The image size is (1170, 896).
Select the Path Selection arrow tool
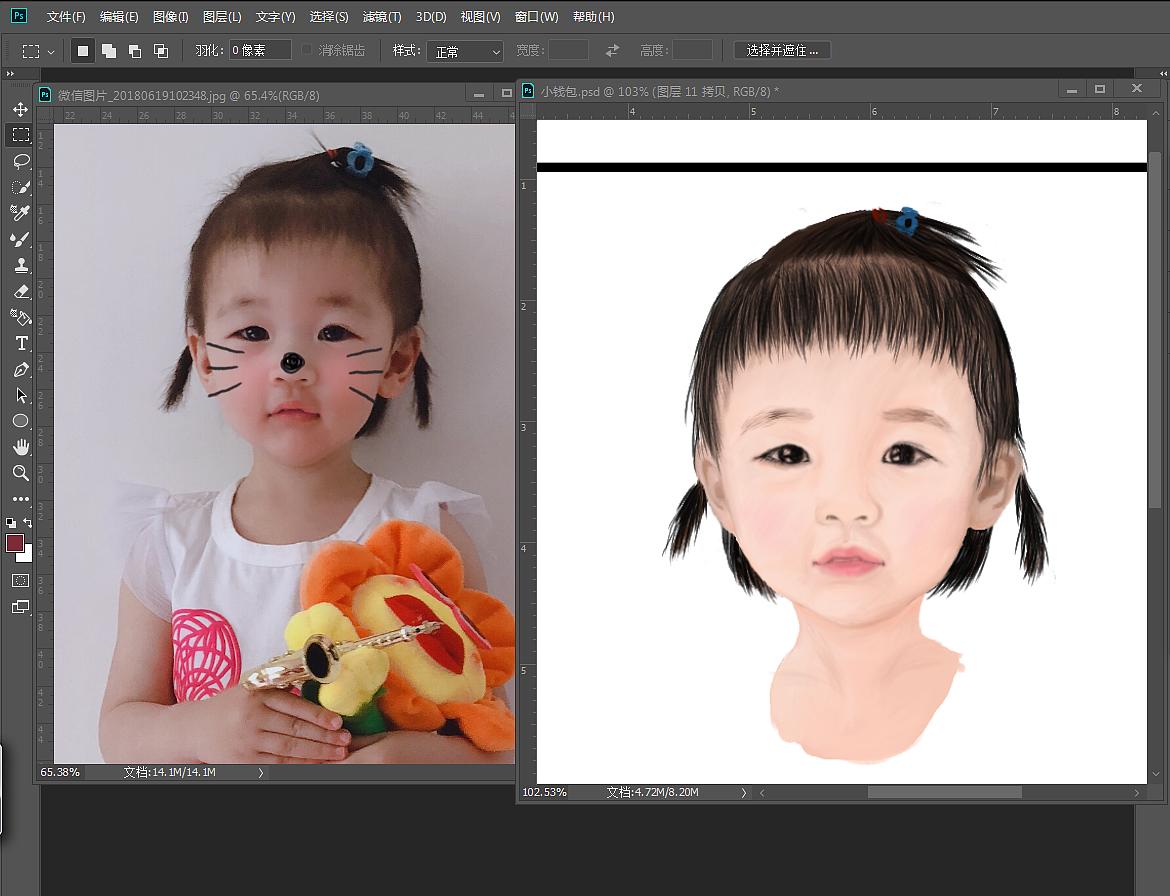click(x=20, y=395)
